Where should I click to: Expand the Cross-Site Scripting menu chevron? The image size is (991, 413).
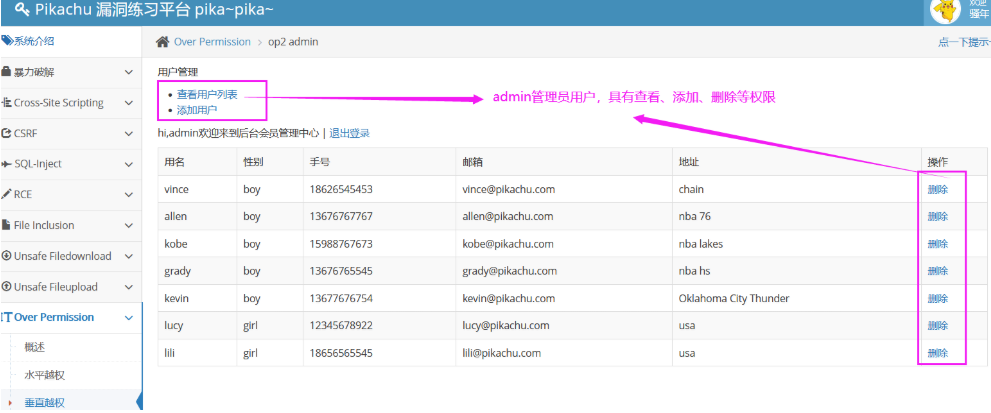click(x=128, y=103)
